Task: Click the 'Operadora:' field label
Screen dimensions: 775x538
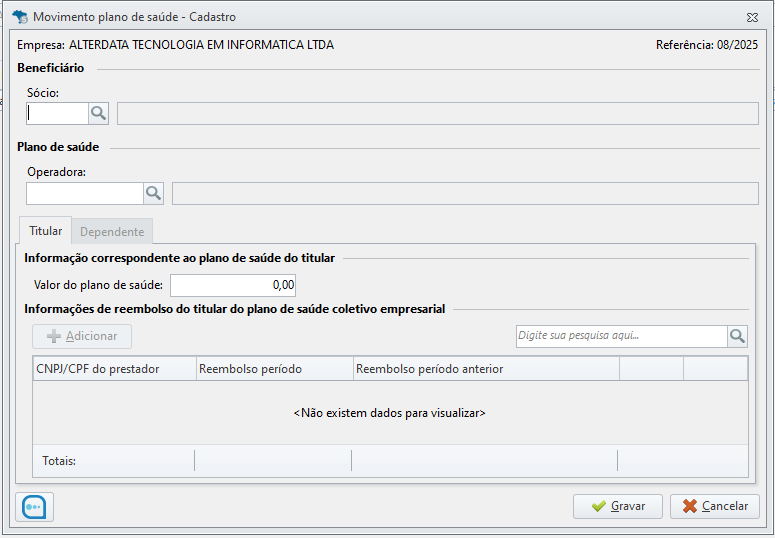Action: pyautogui.click(x=56, y=172)
